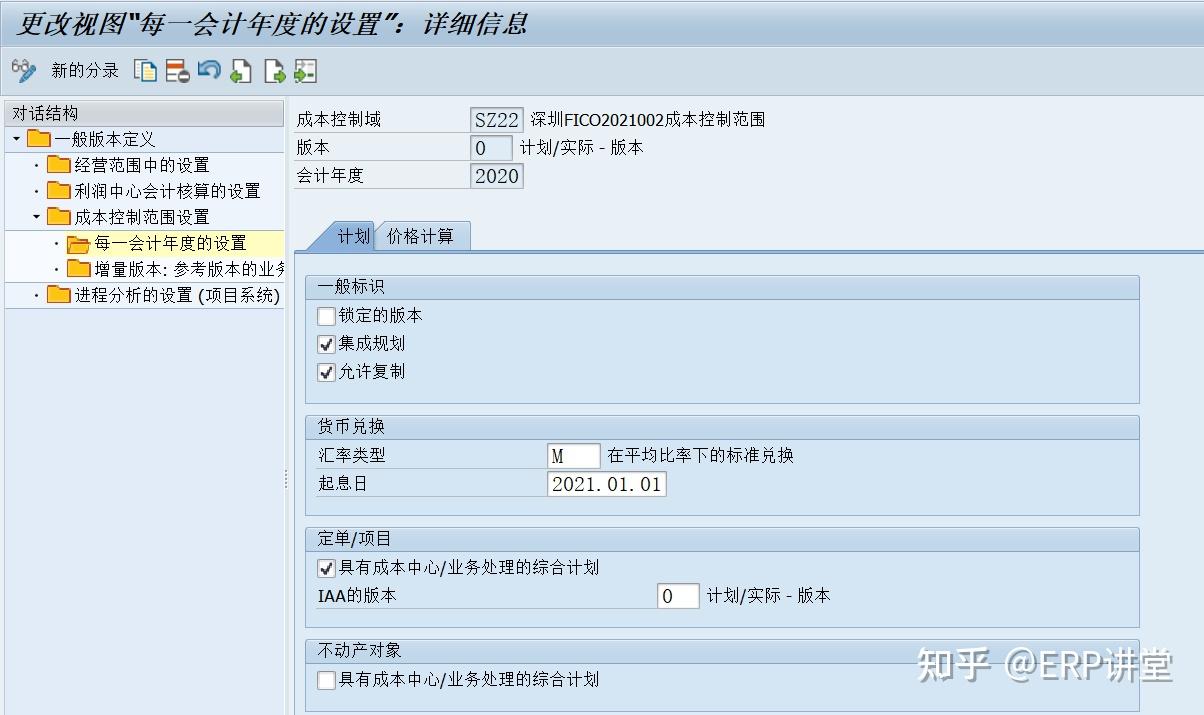The width and height of the screenshot is (1204, 715).
Task: Click the display/change toggle glasses icon
Action: pyautogui.click(x=20, y=70)
